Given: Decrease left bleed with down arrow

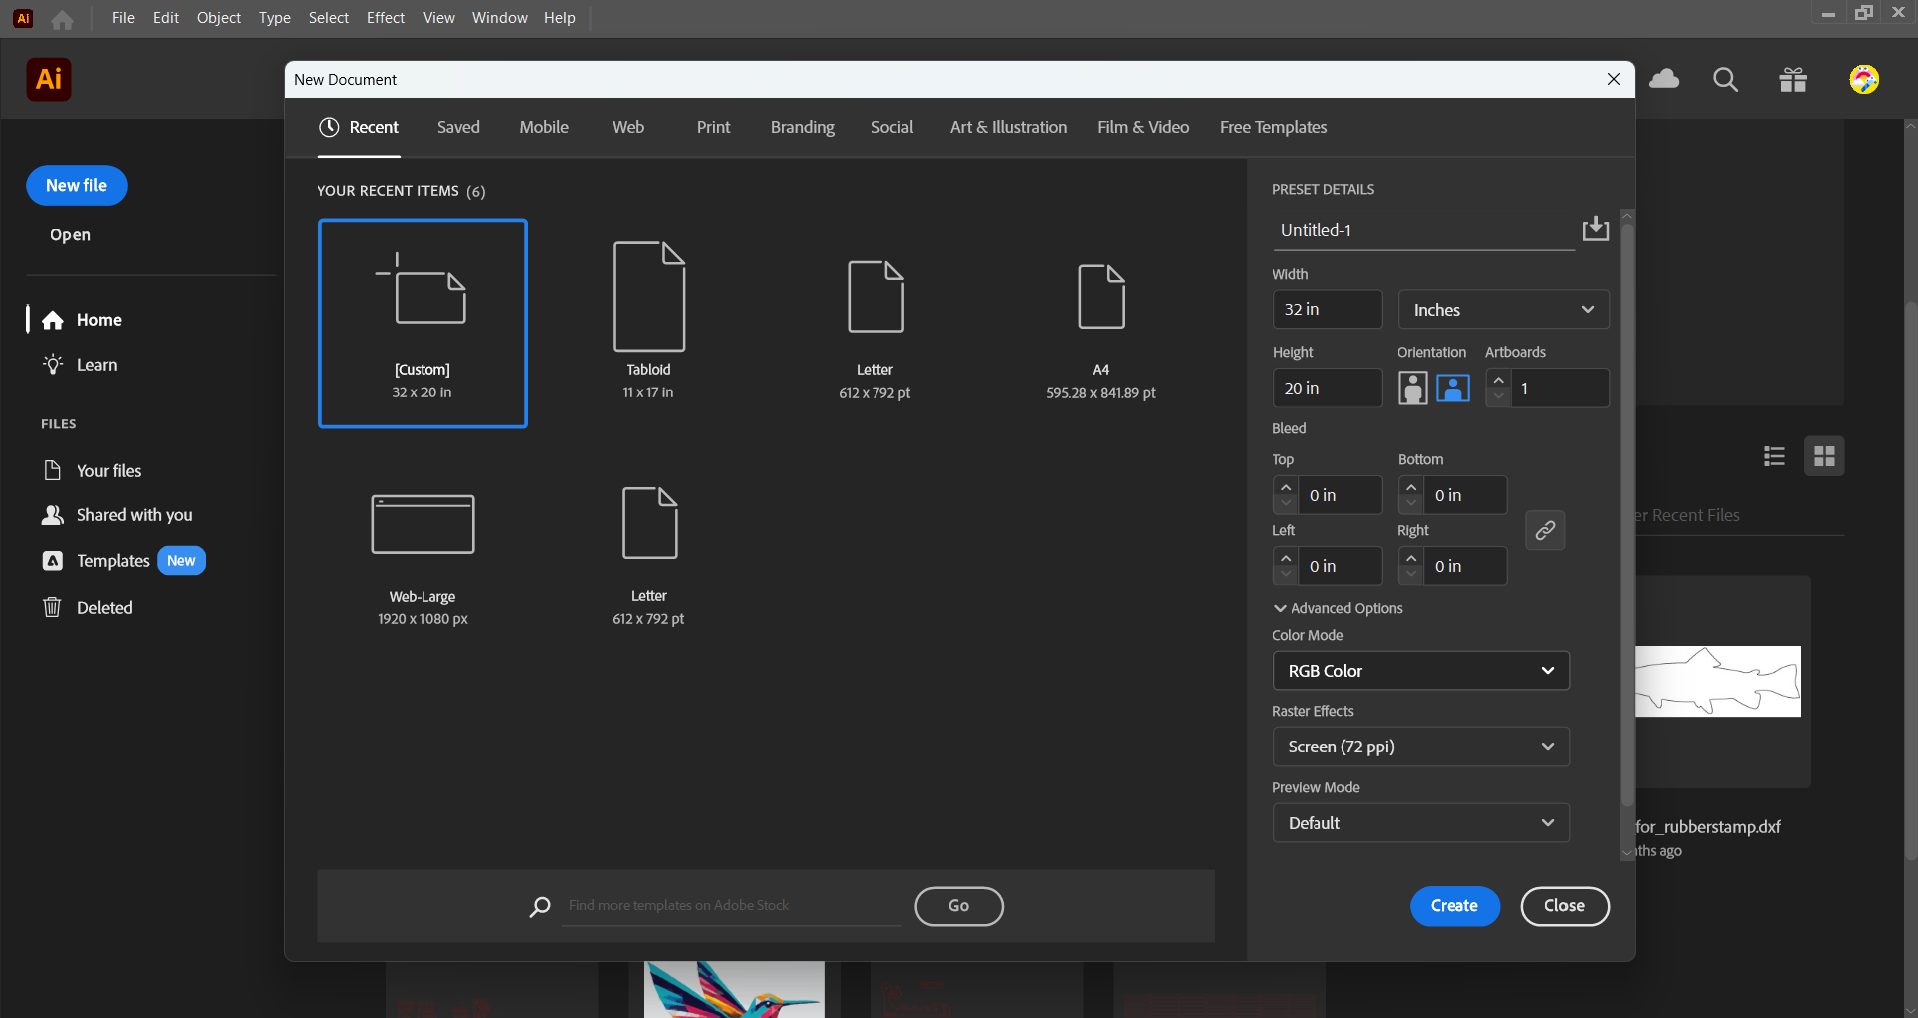Looking at the screenshot, I should tap(1286, 574).
